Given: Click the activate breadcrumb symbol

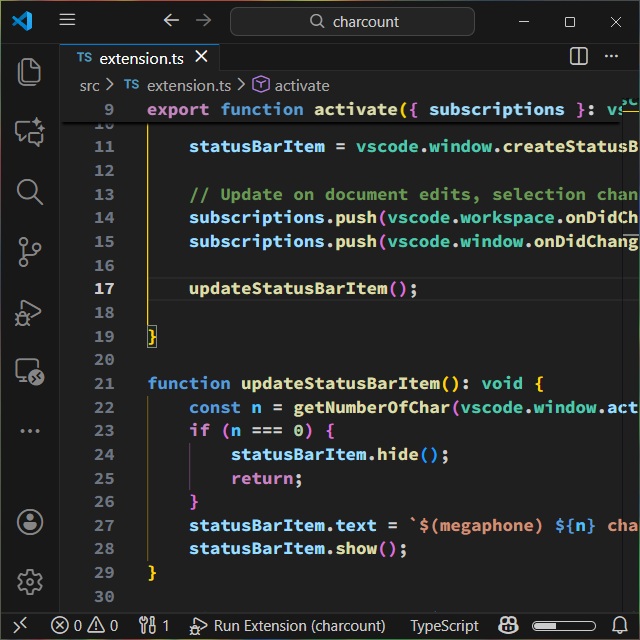Looking at the screenshot, I should [x=301, y=86].
